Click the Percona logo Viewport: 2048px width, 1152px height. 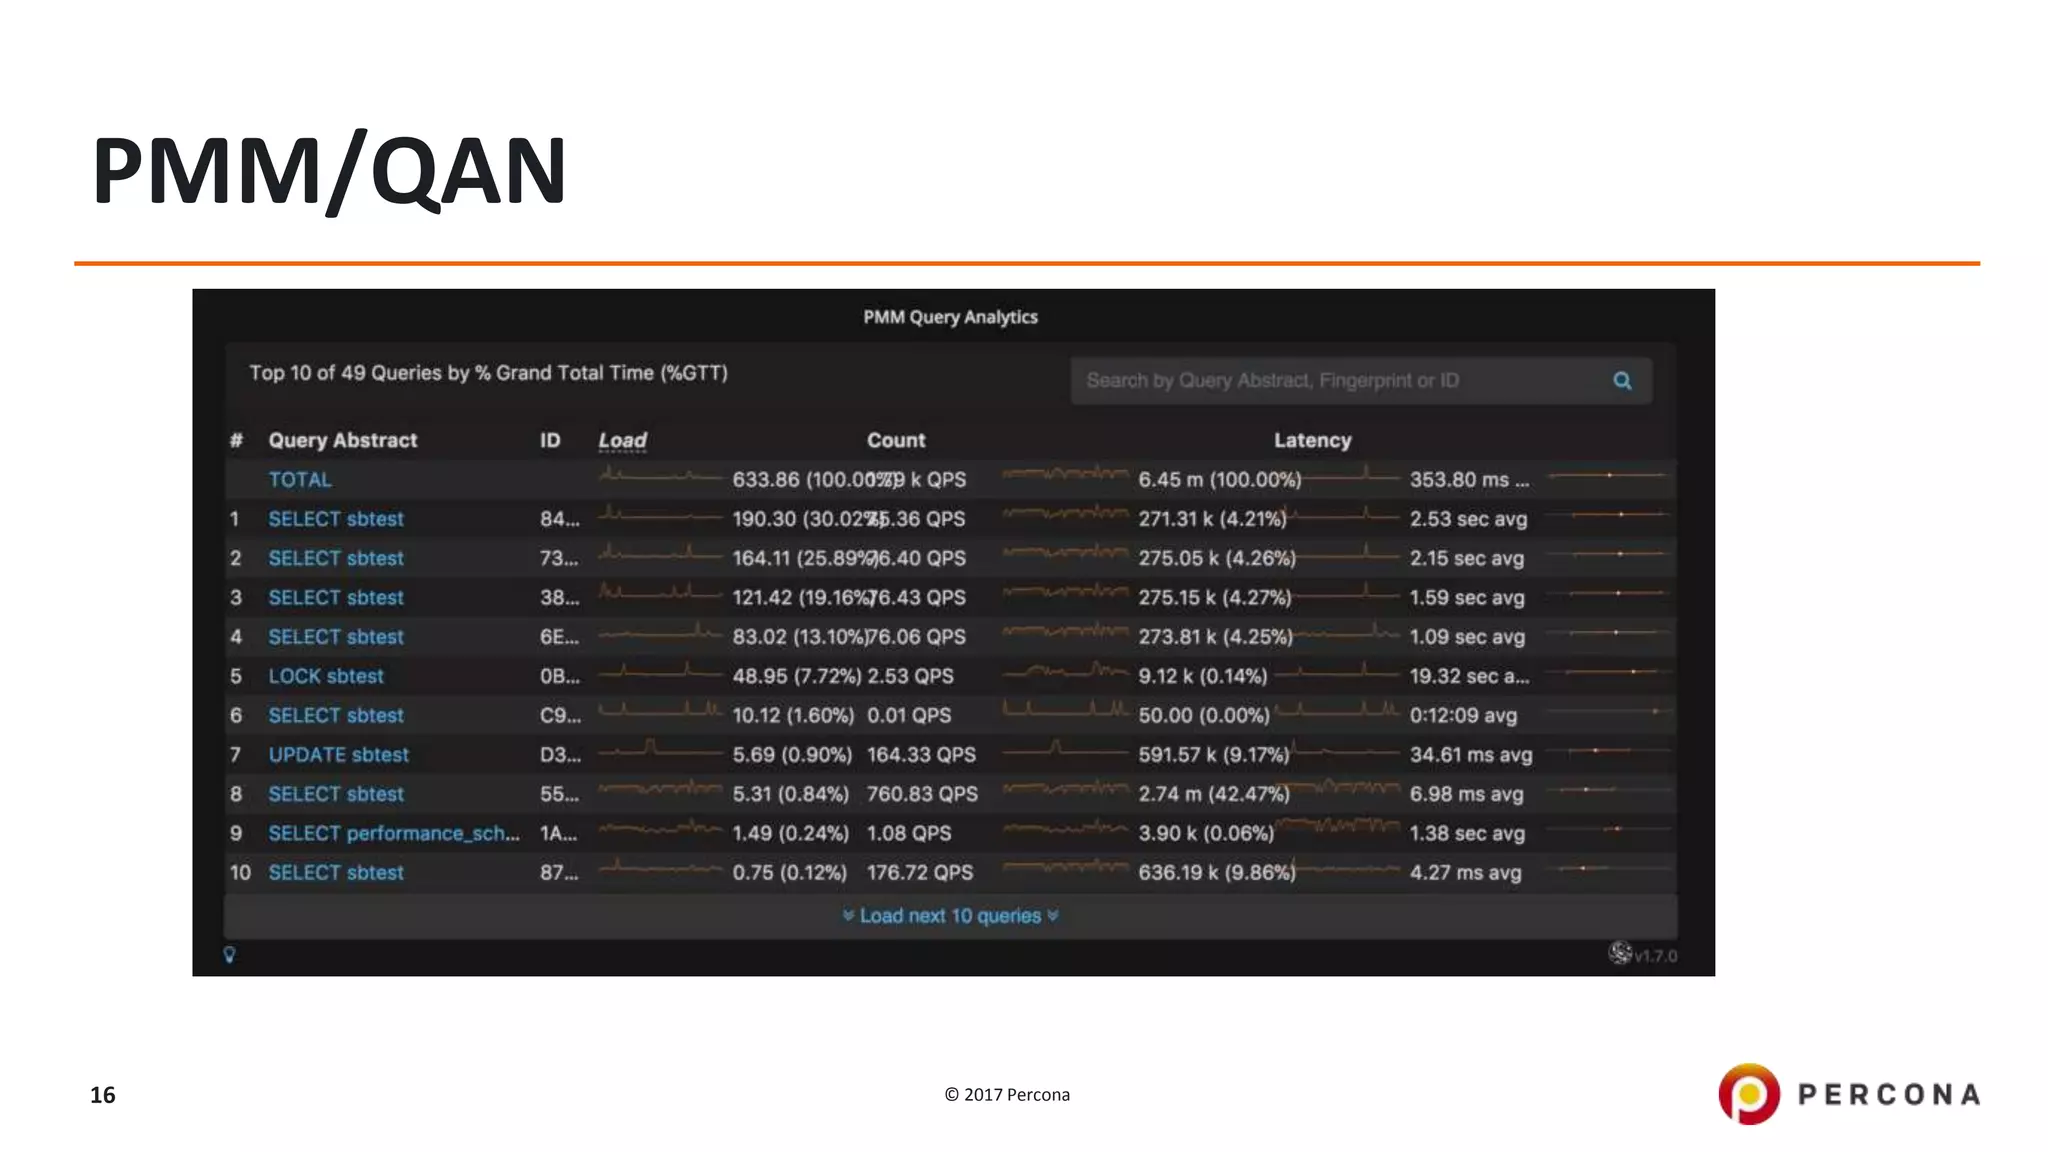(1849, 1094)
